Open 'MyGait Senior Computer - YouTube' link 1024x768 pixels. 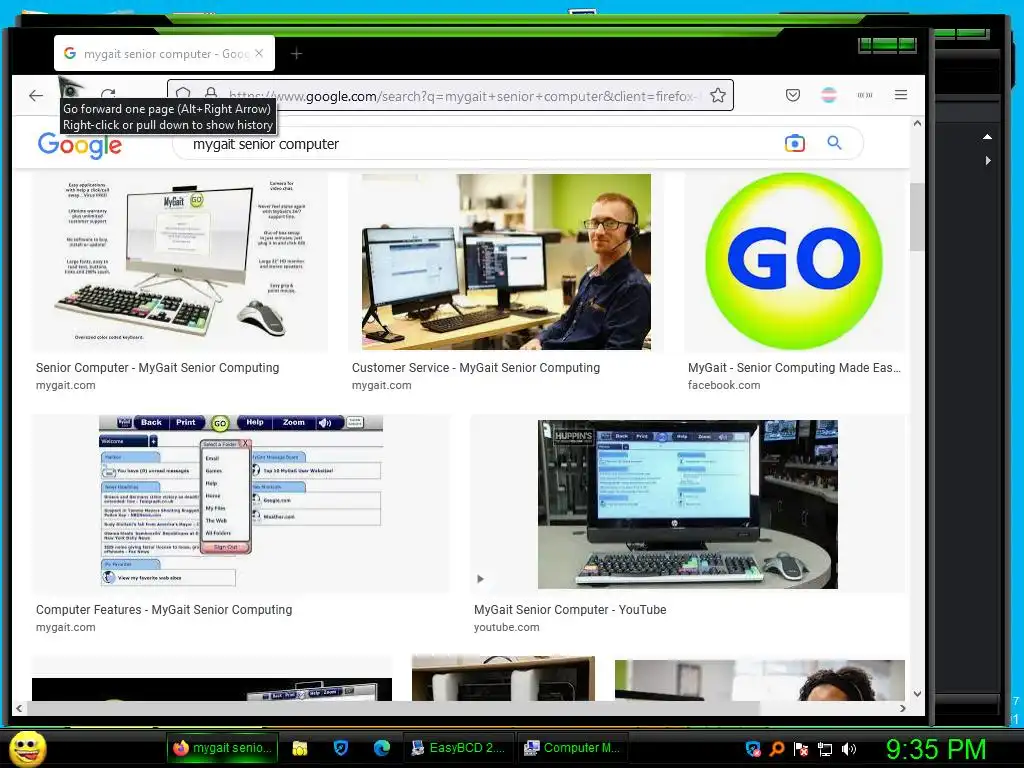click(x=570, y=609)
